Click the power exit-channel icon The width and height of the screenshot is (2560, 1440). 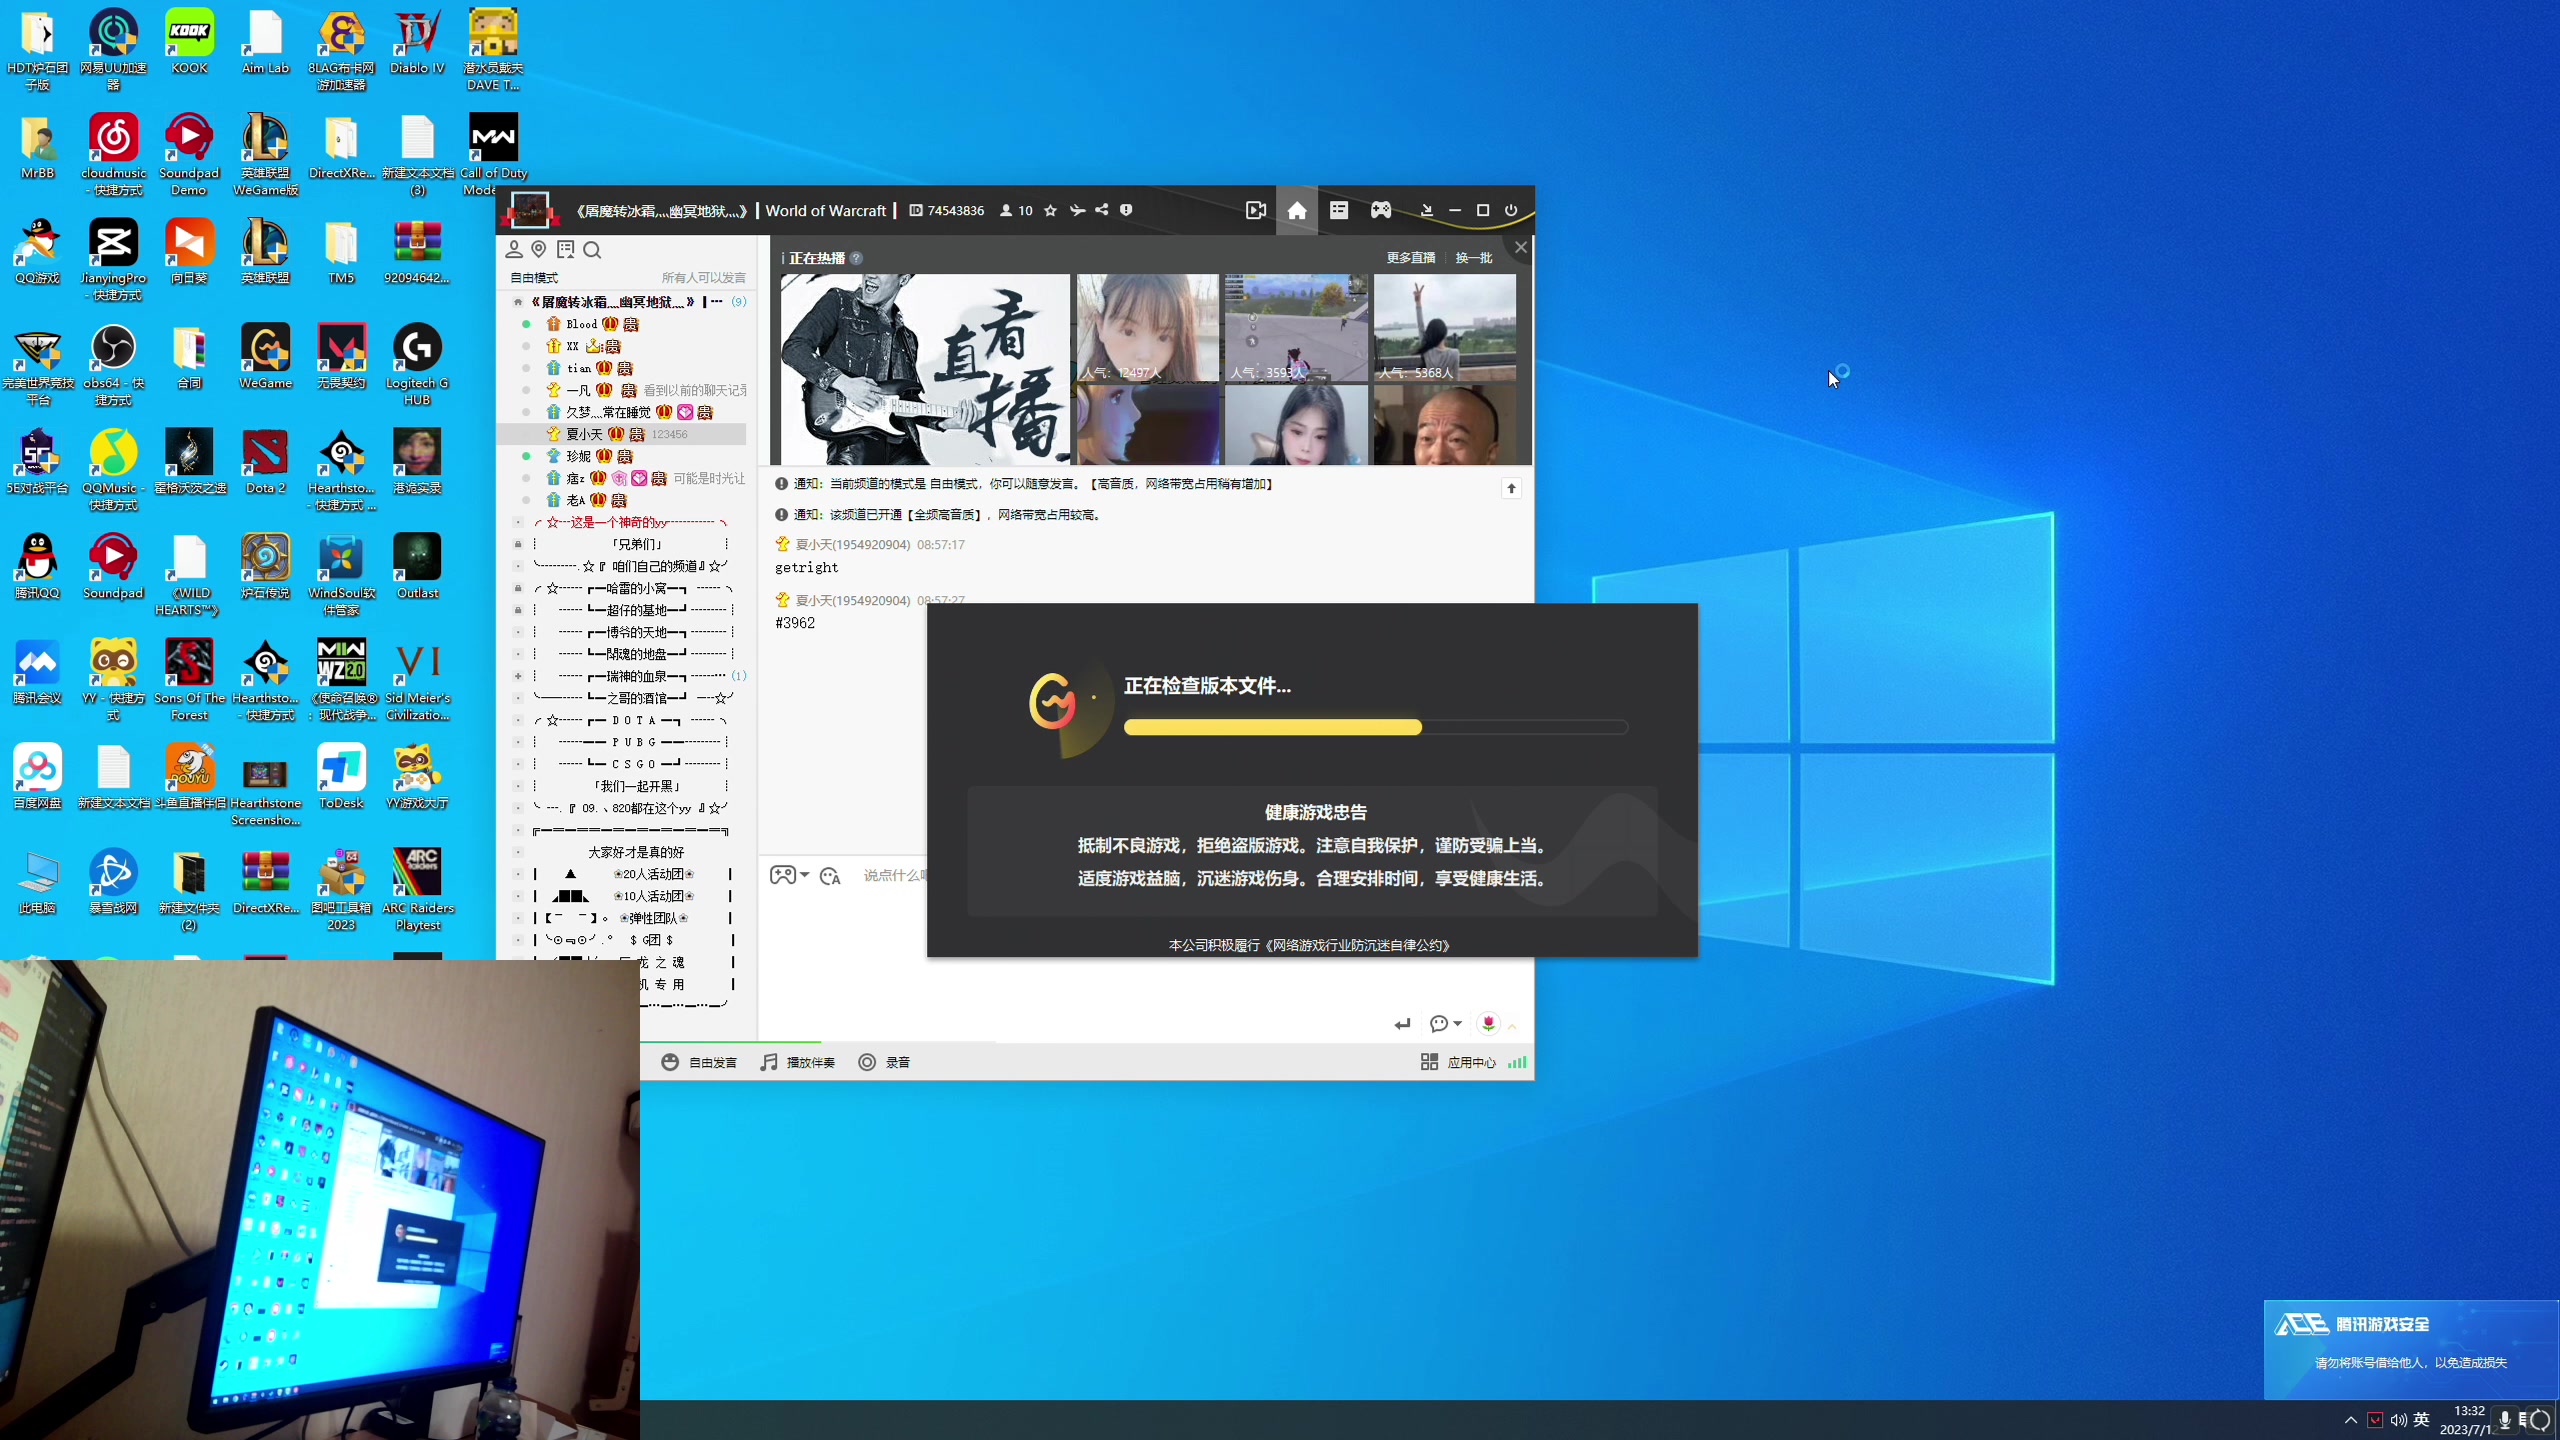click(x=1511, y=210)
